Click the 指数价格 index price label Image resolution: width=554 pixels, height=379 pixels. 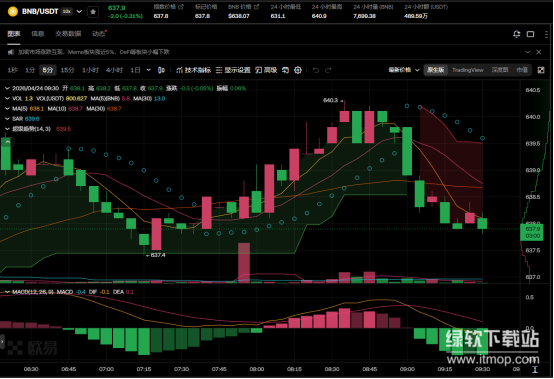click(x=165, y=7)
